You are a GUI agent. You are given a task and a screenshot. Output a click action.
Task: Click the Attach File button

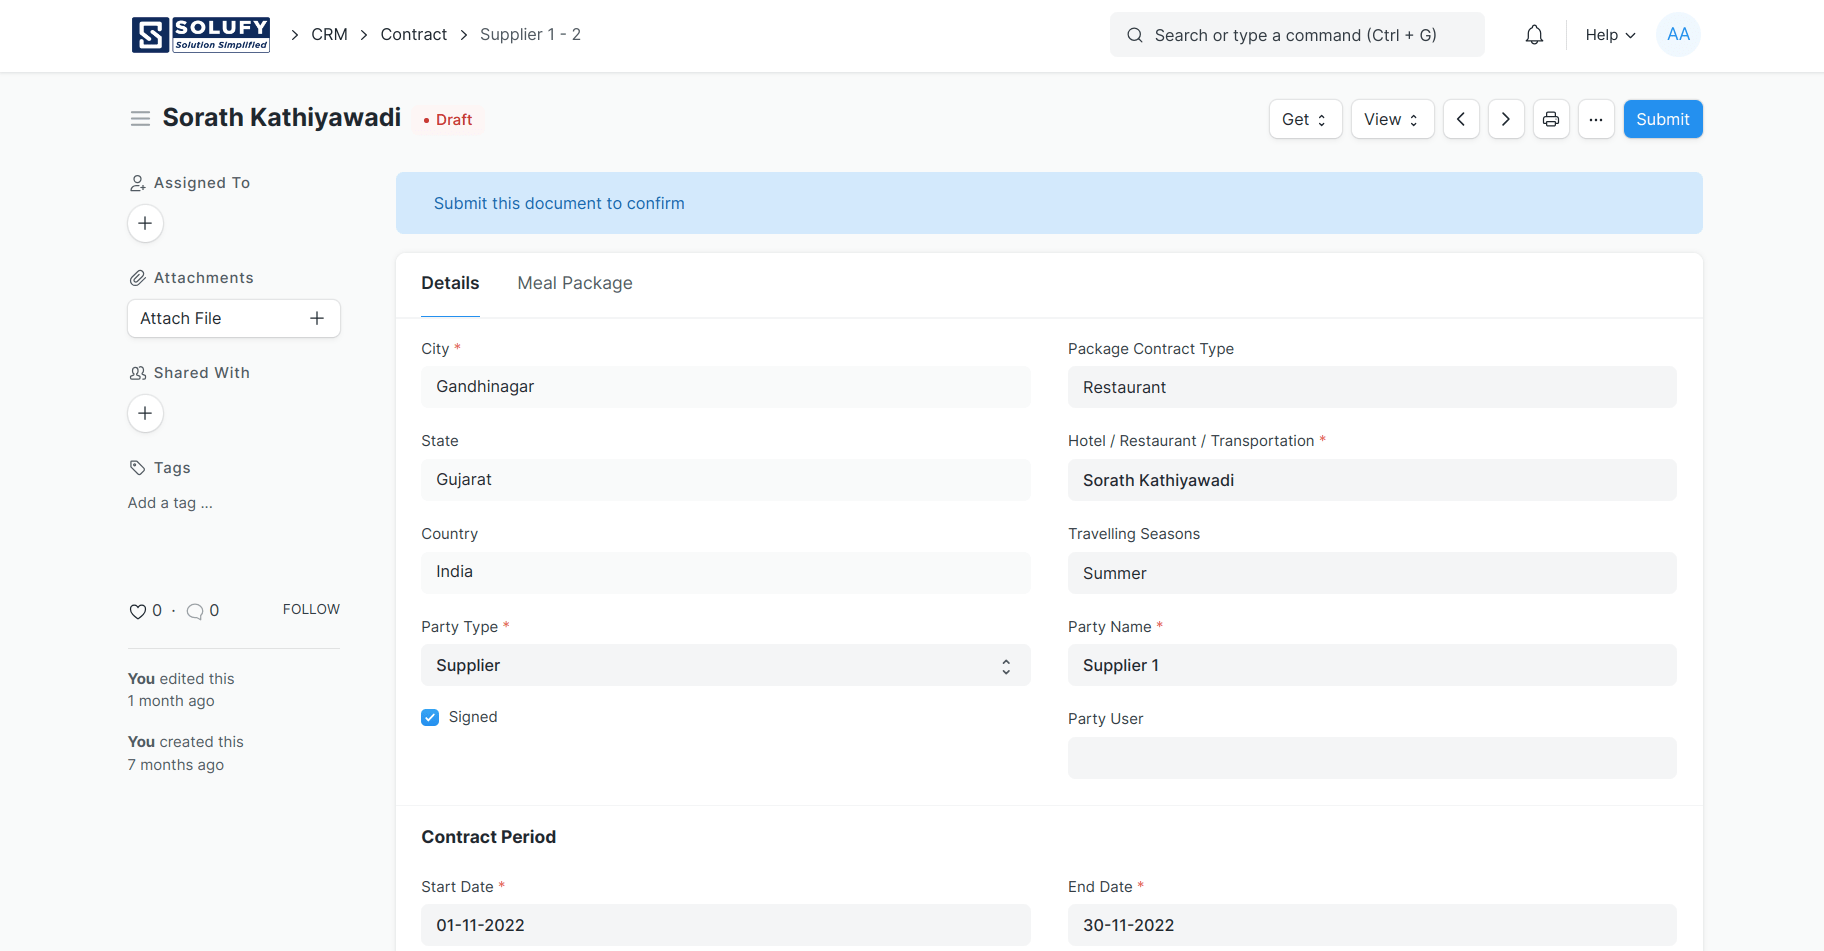(x=233, y=318)
